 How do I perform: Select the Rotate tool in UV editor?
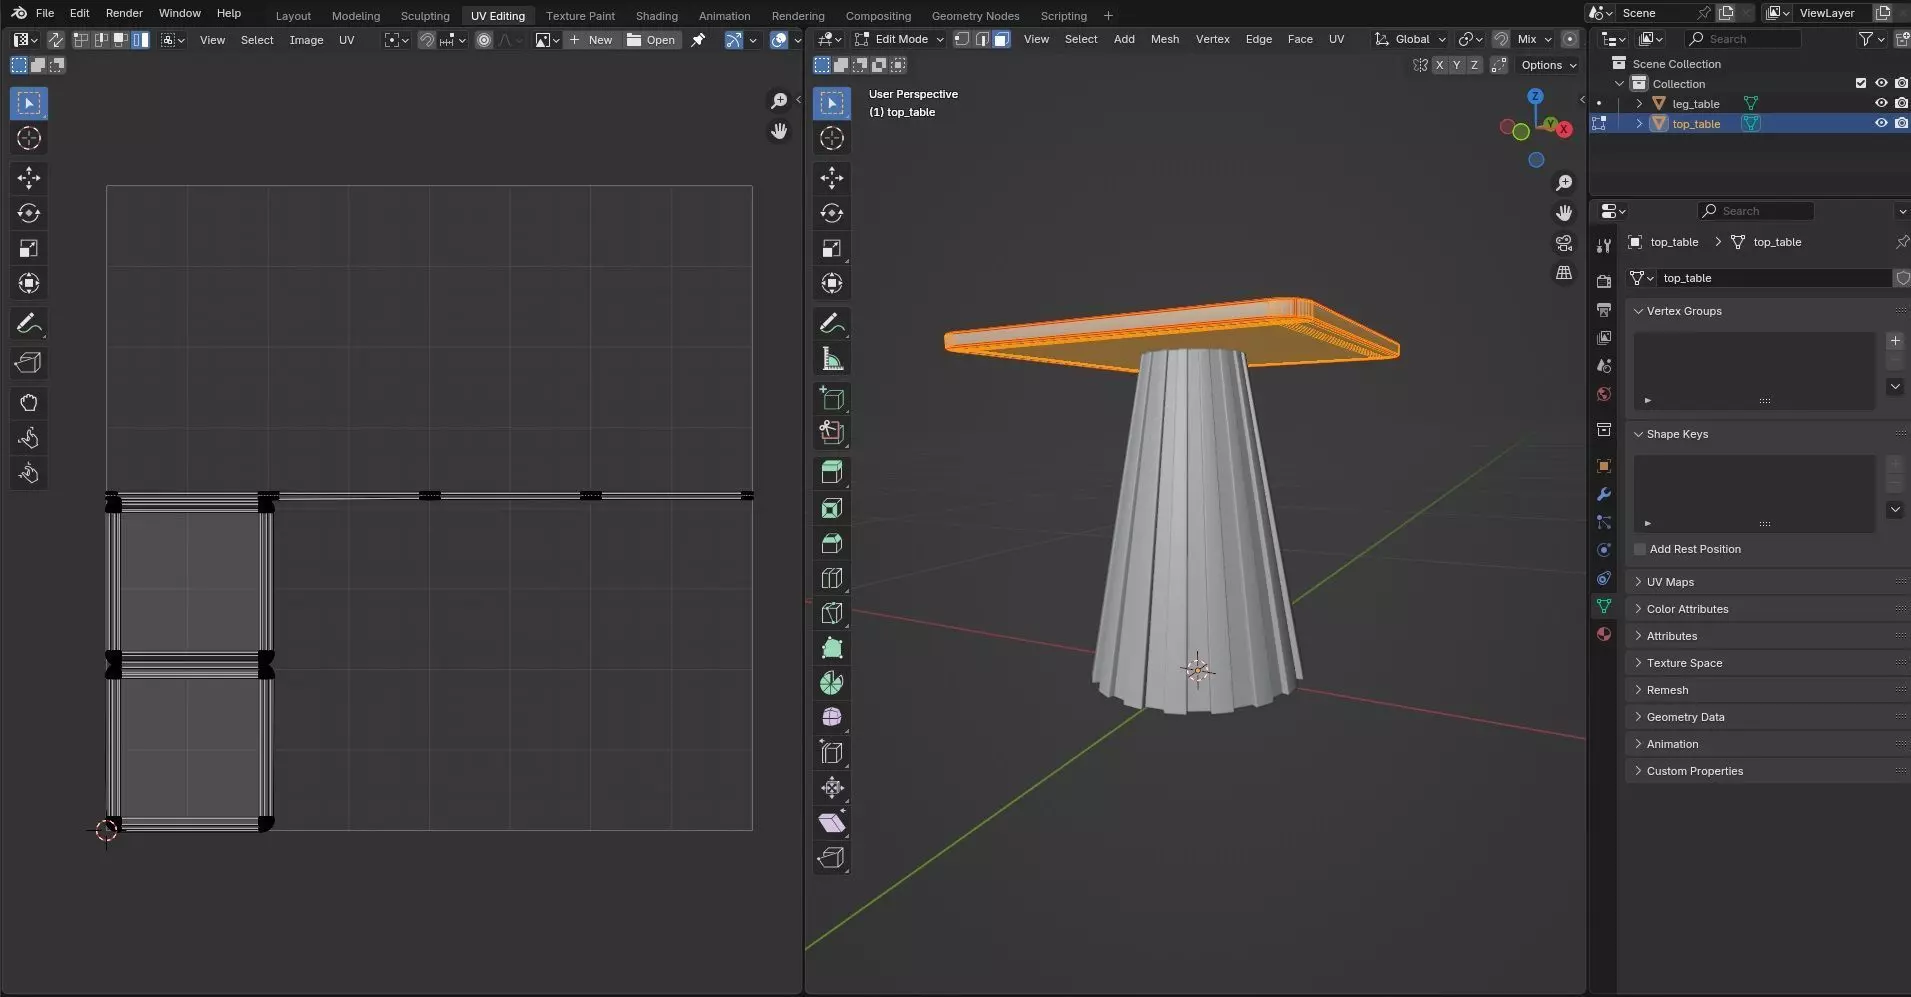point(29,213)
